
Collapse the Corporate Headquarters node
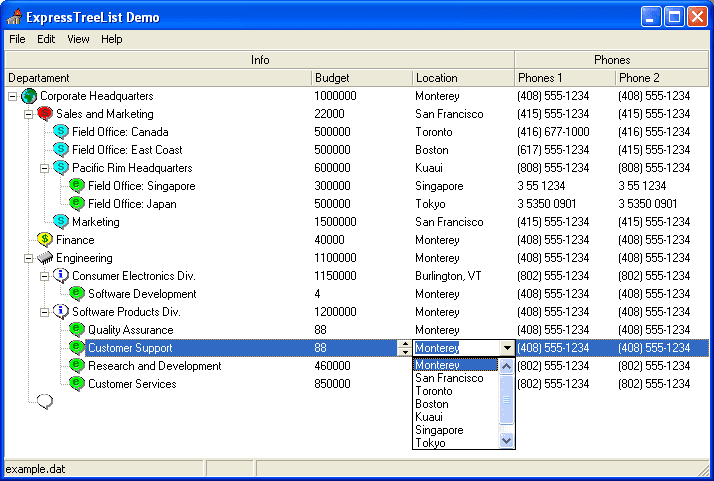(x=12, y=96)
